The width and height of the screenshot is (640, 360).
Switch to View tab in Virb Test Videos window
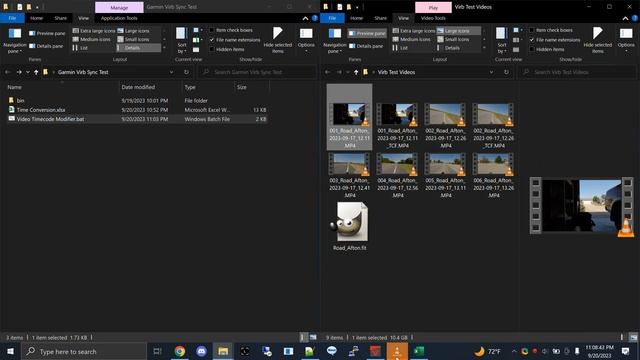coord(403,18)
